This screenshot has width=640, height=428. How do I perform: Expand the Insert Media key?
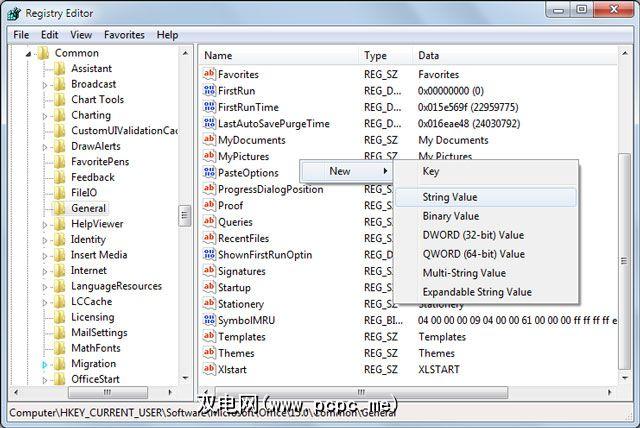click(x=44, y=255)
